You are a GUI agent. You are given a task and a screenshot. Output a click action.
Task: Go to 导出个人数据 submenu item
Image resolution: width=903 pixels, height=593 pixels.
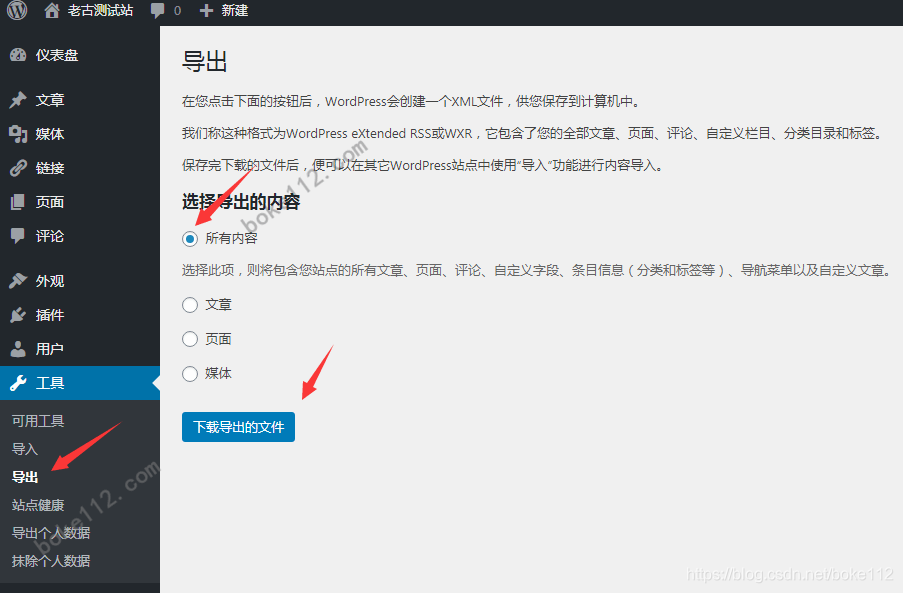click(x=51, y=533)
